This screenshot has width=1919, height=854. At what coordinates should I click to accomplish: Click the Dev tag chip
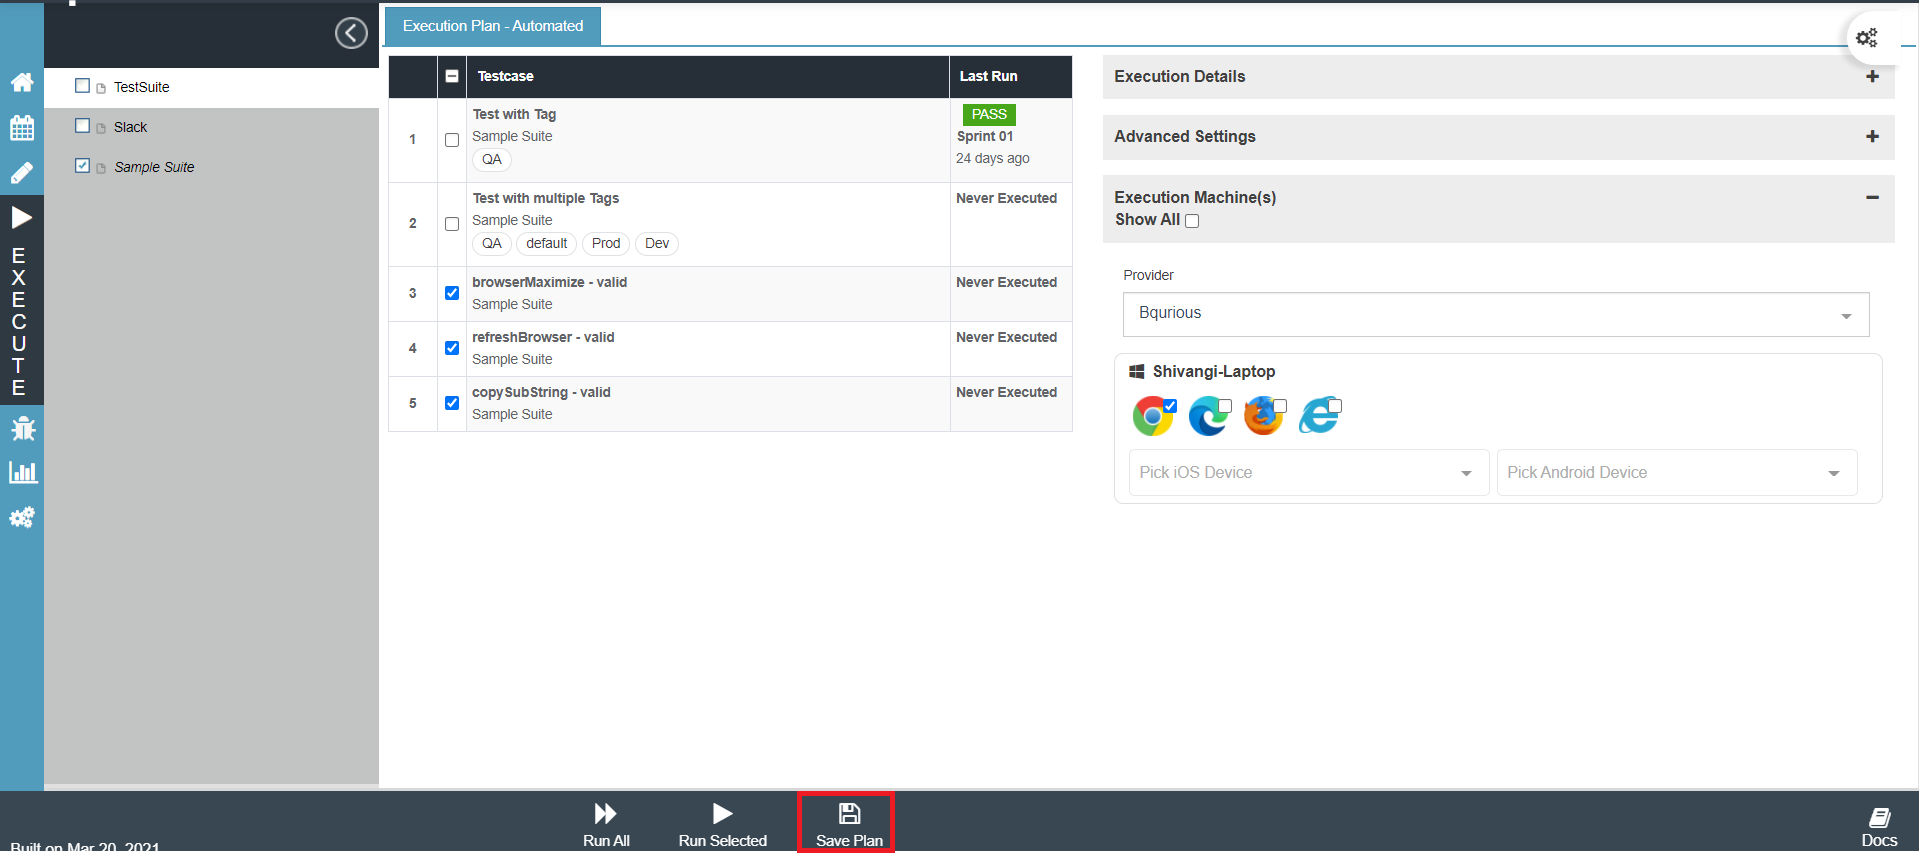pyautogui.click(x=657, y=244)
